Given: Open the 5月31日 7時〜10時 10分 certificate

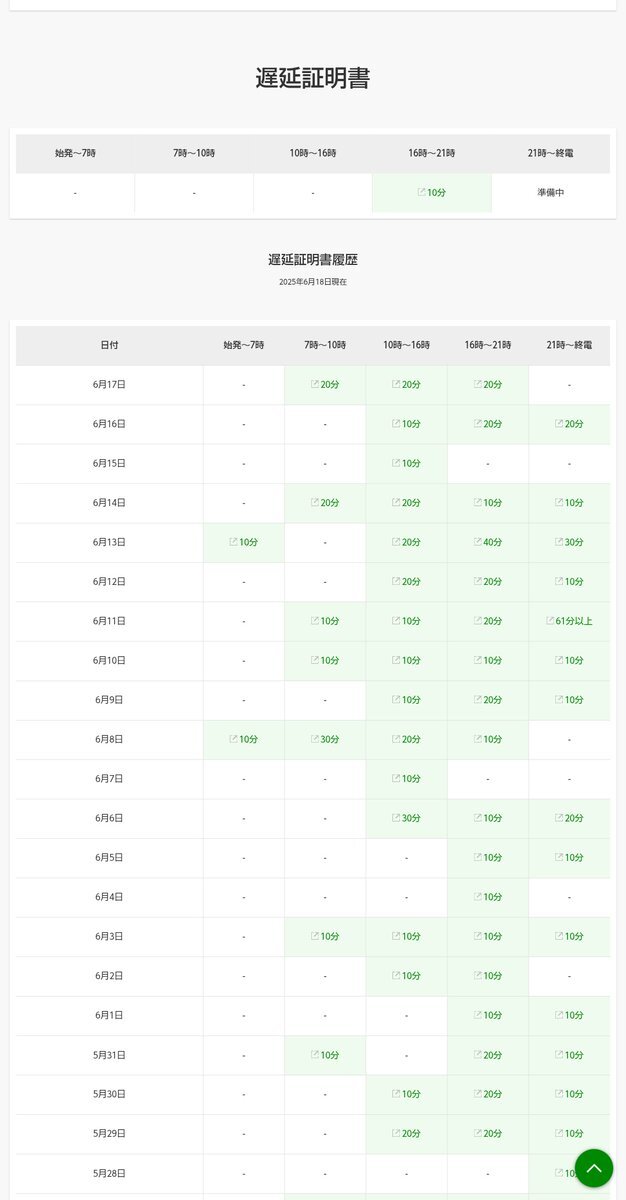Looking at the screenshot, I should 325,1055.
